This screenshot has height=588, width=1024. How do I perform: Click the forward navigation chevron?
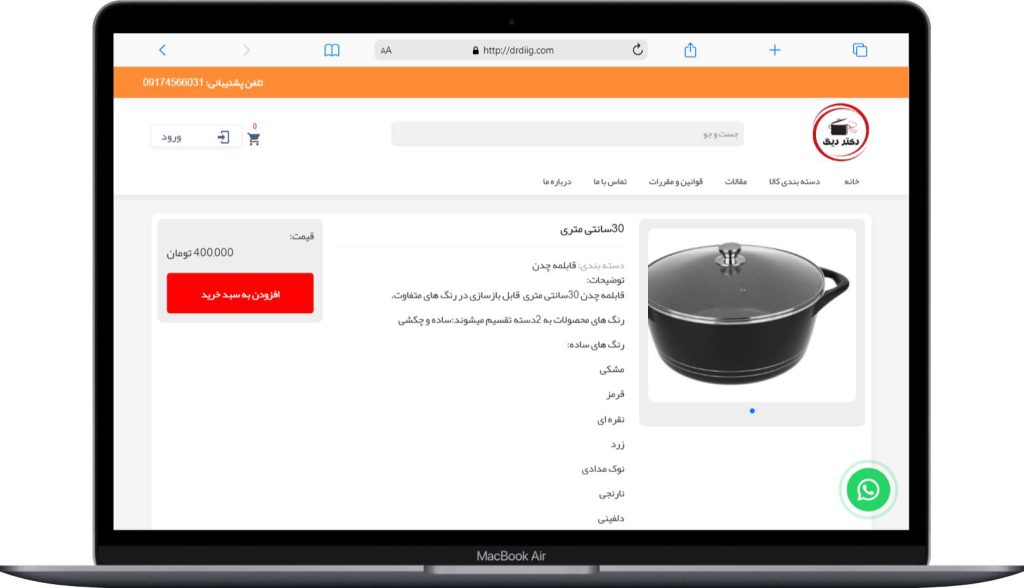click(x=246, y=50)
